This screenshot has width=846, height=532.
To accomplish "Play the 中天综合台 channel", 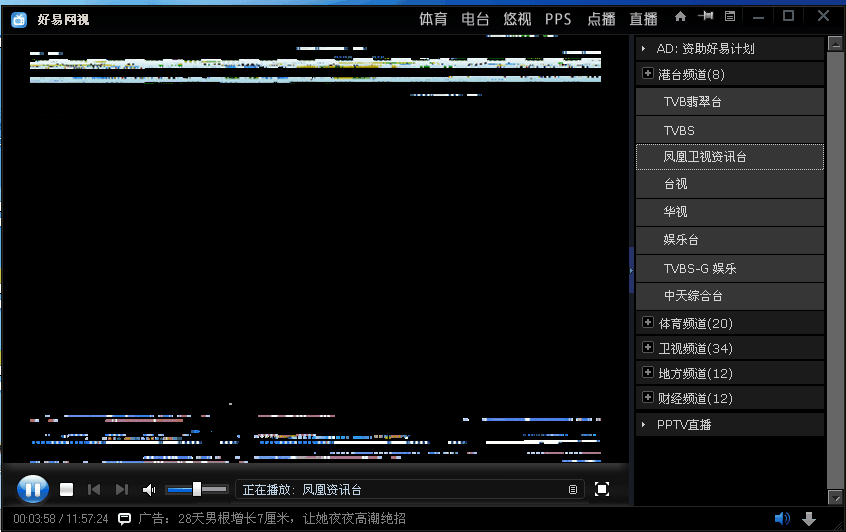I will coord(730,296).
